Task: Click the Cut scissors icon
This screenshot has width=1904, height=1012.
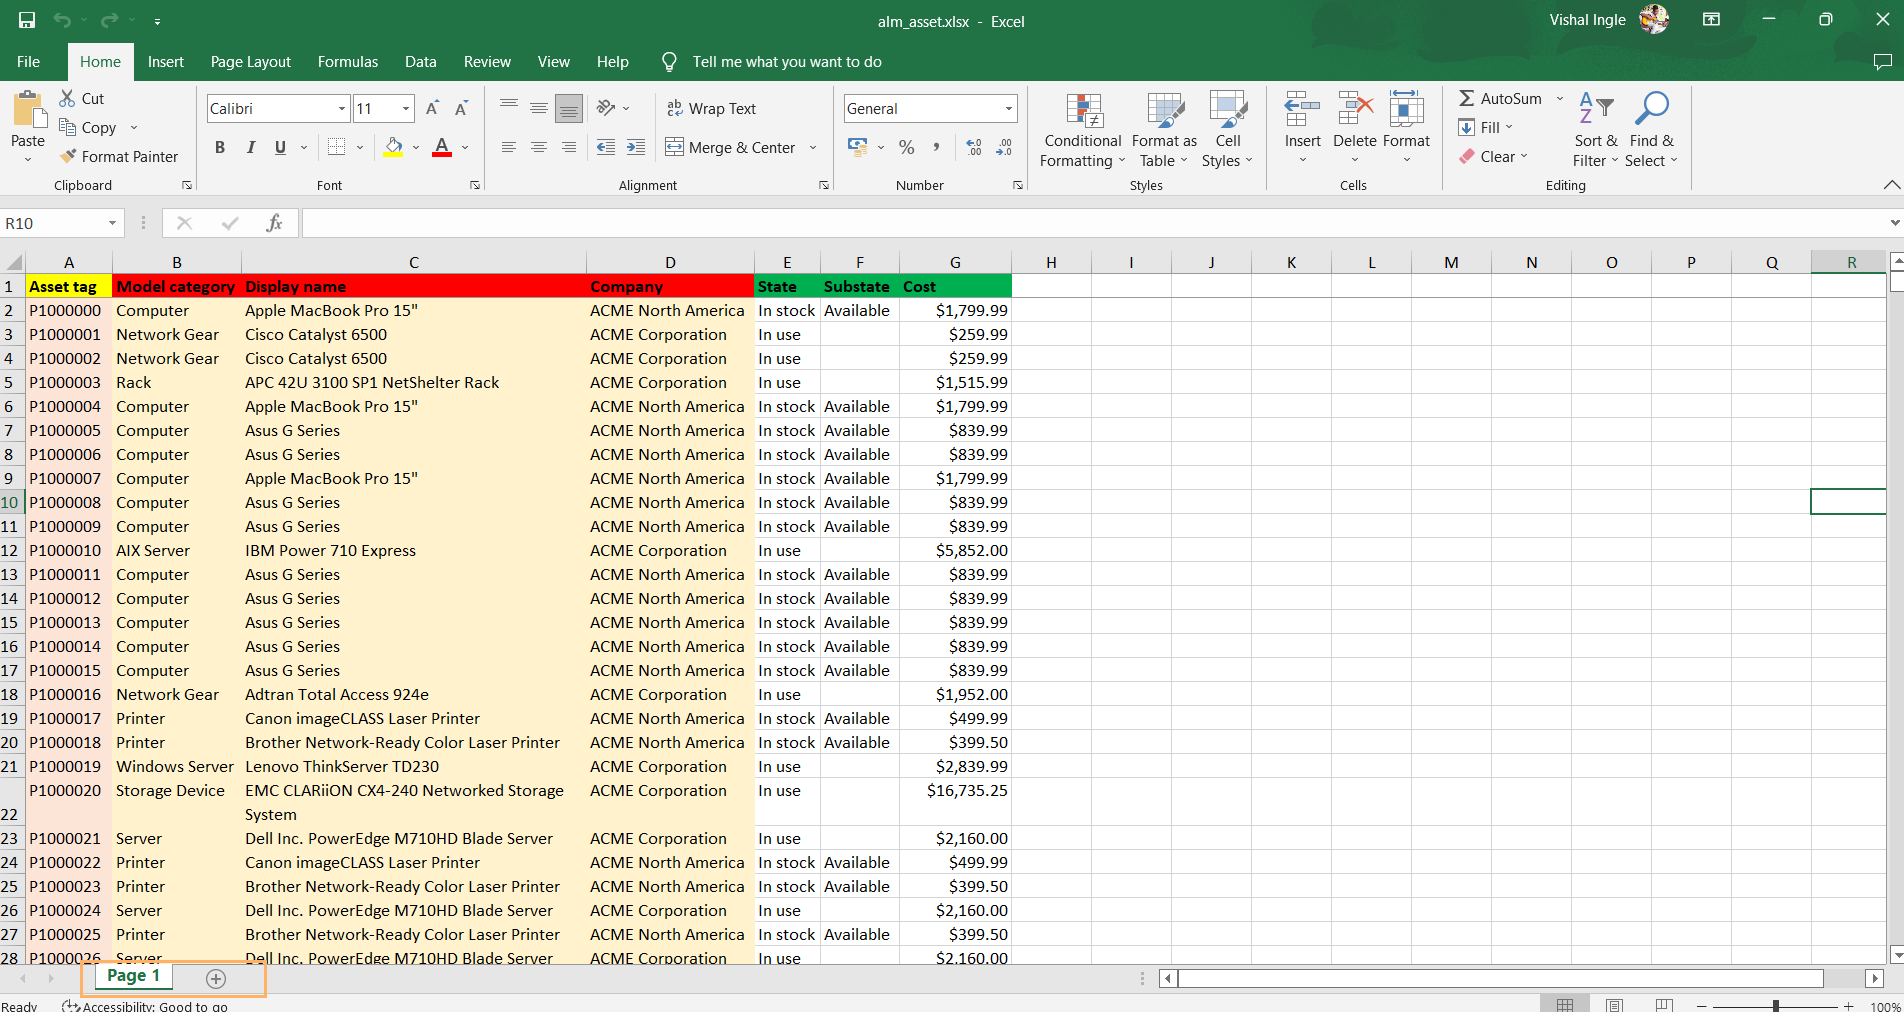Action: coord(68,98)
